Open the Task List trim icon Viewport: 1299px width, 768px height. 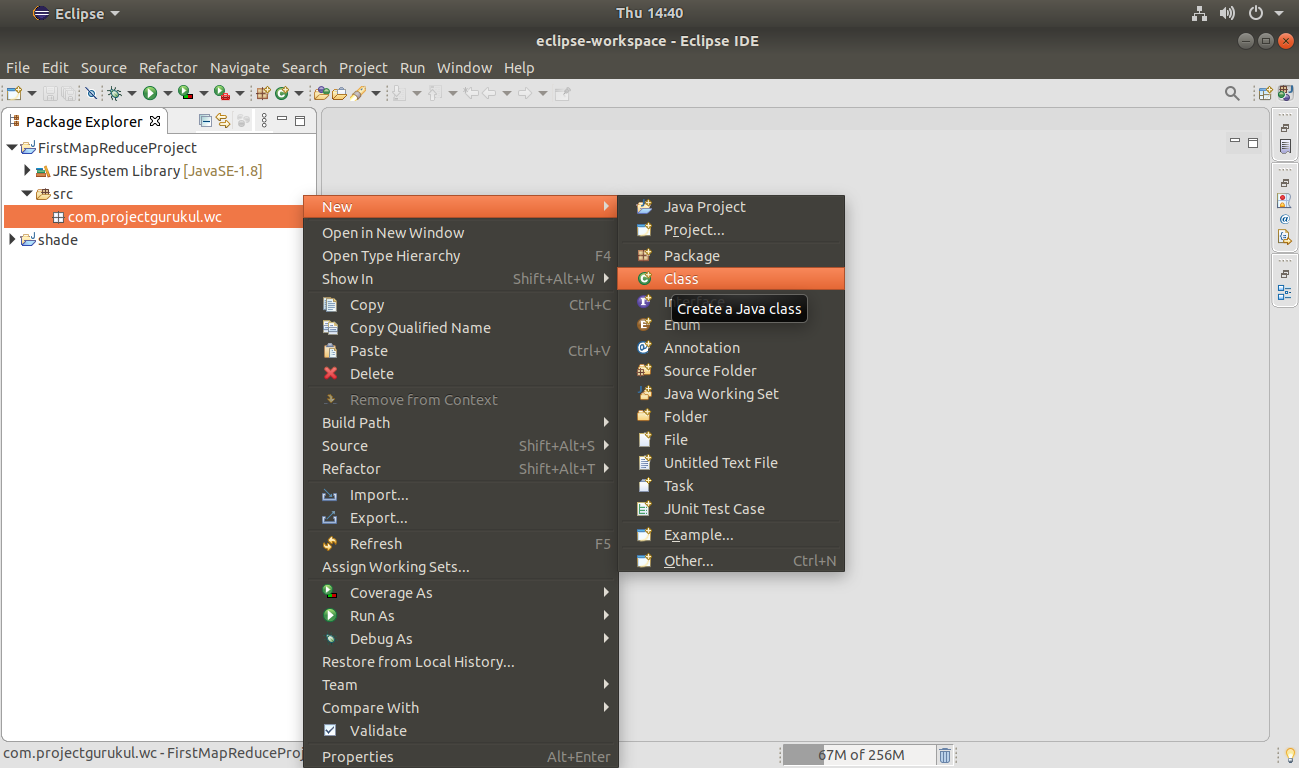1285,146
